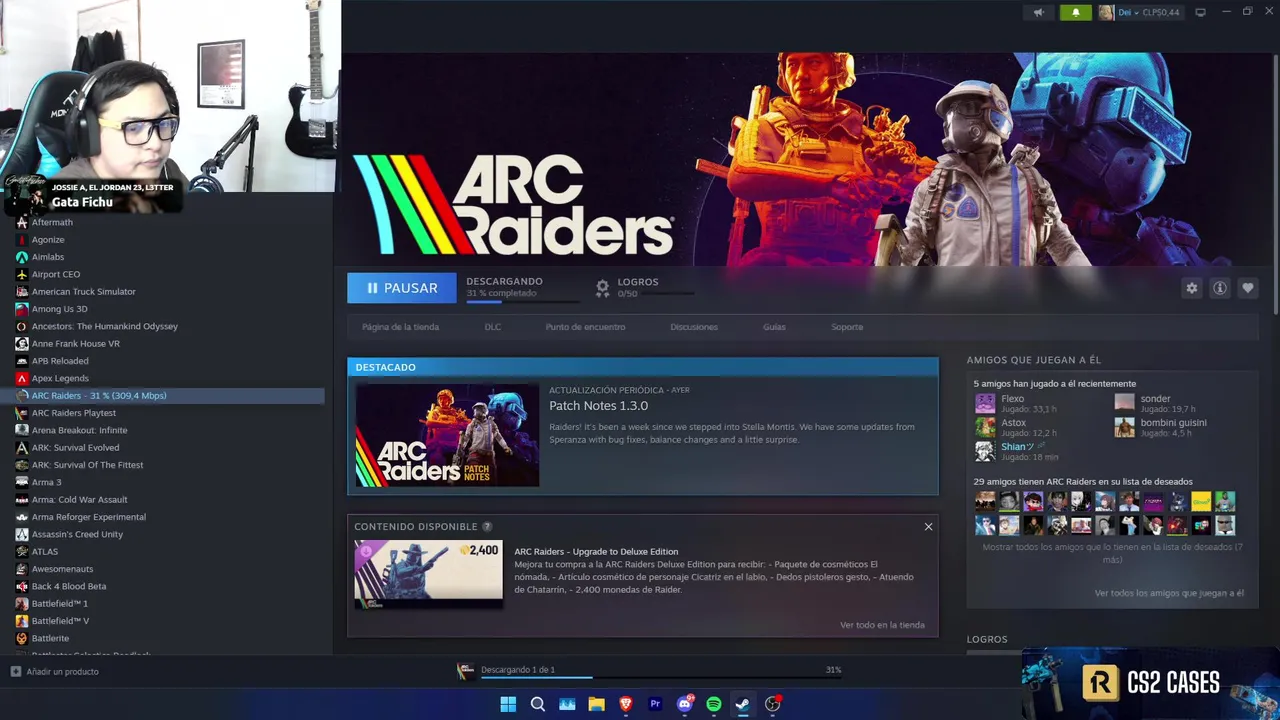Open OBS Studio from taskbar
1280x720 pixels.
(x=772, y=704)
